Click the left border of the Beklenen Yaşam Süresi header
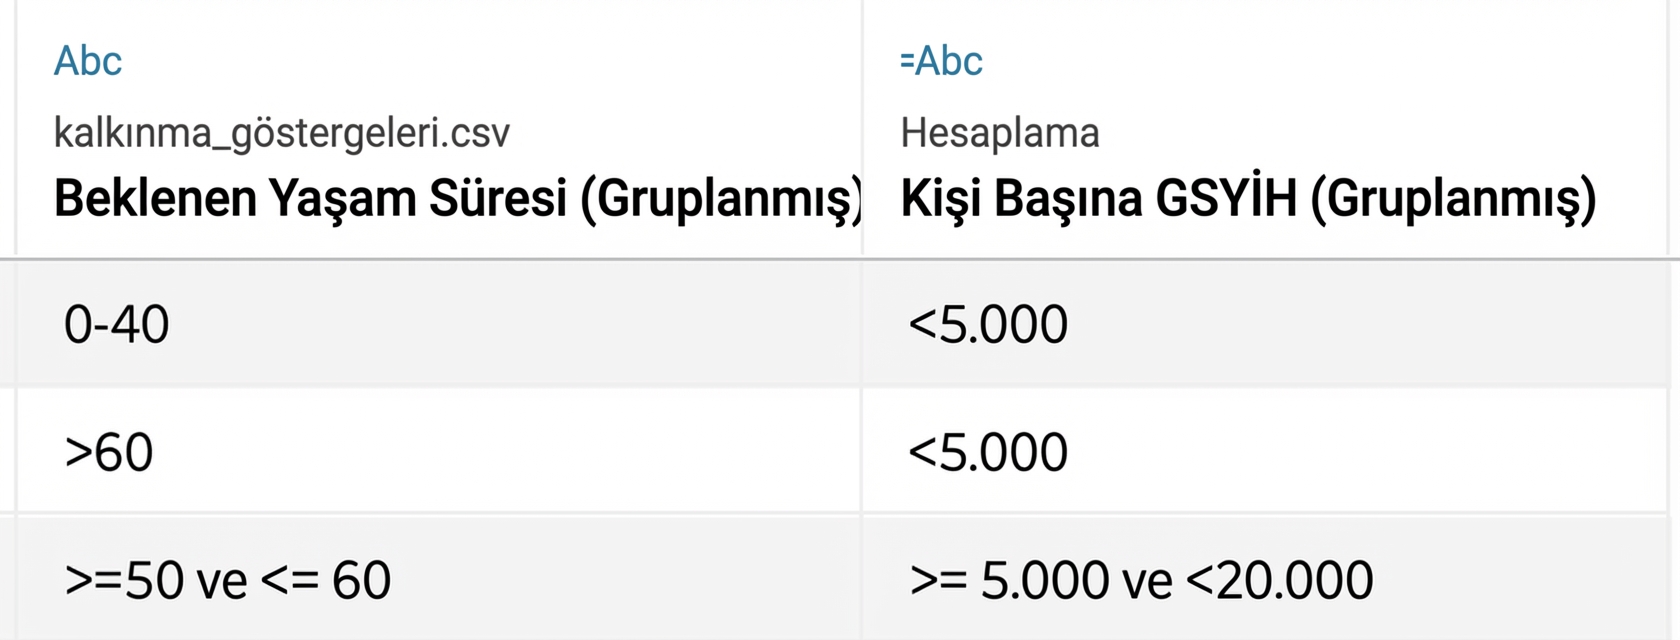Screen dimensions: 1680x640 [16, 130]
